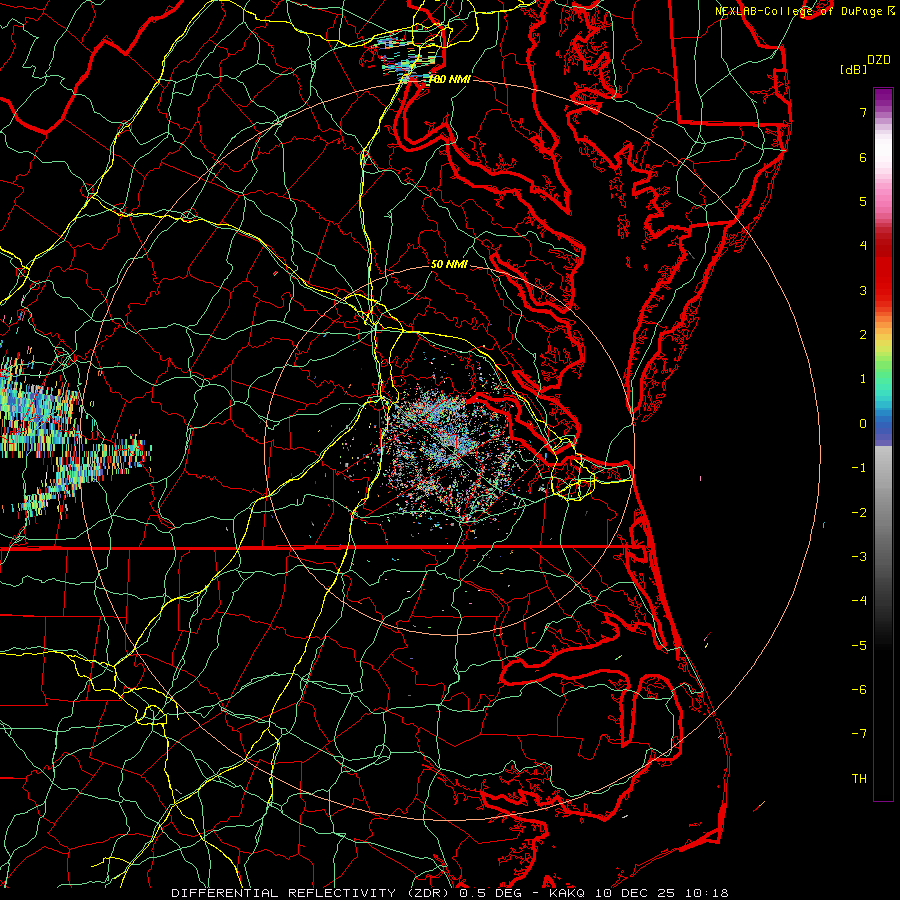Click the -6 tick on the color scale
Image resolution: width=900 pixels, height=900 pixels.
coord(859,690)
